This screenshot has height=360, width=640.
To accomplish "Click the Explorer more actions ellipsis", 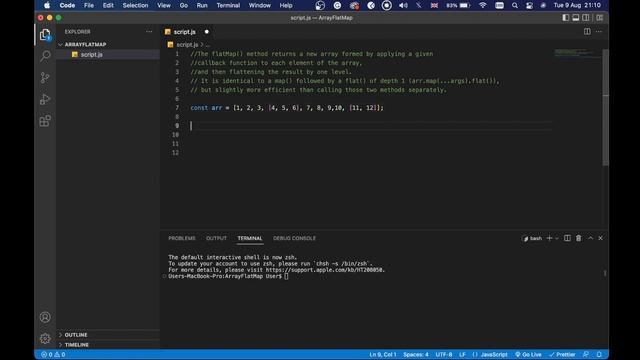I will point(149,31).
